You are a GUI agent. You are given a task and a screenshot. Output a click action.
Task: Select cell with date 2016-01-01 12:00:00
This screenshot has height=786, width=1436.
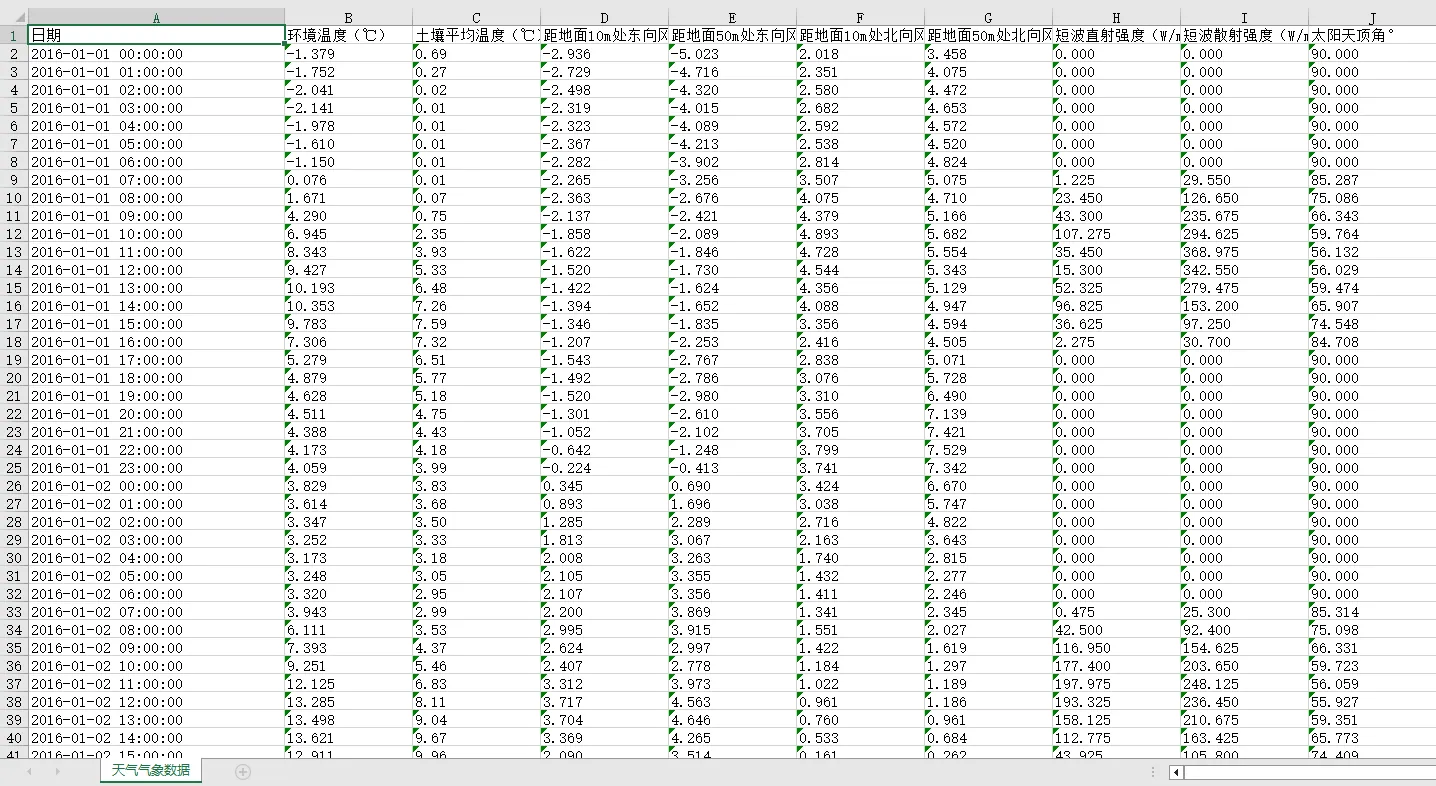click(x=156, y=270)
